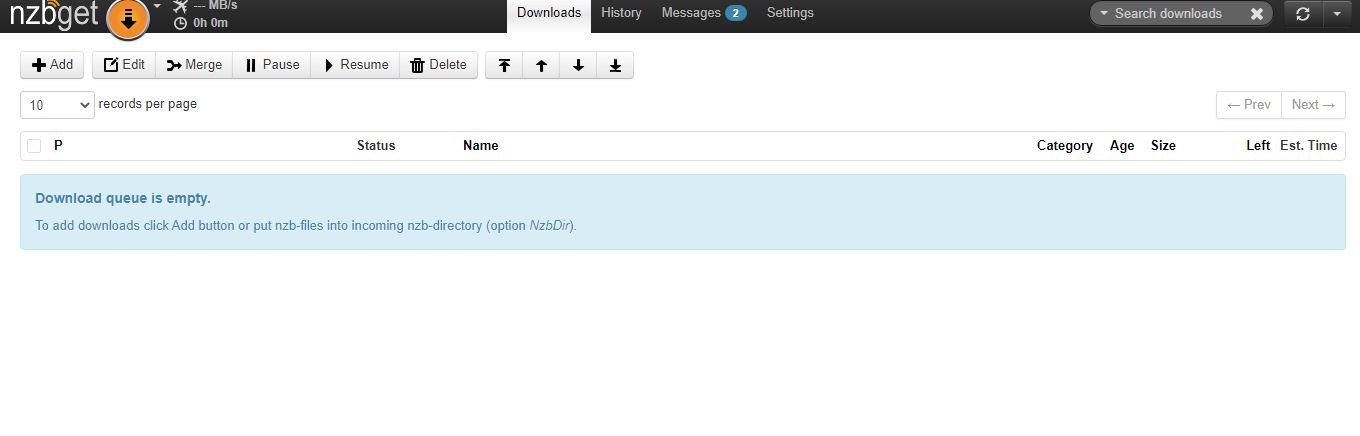Clear the search field with X icon
Viewport: 1360px width, 436px height.
point(1257,13)
